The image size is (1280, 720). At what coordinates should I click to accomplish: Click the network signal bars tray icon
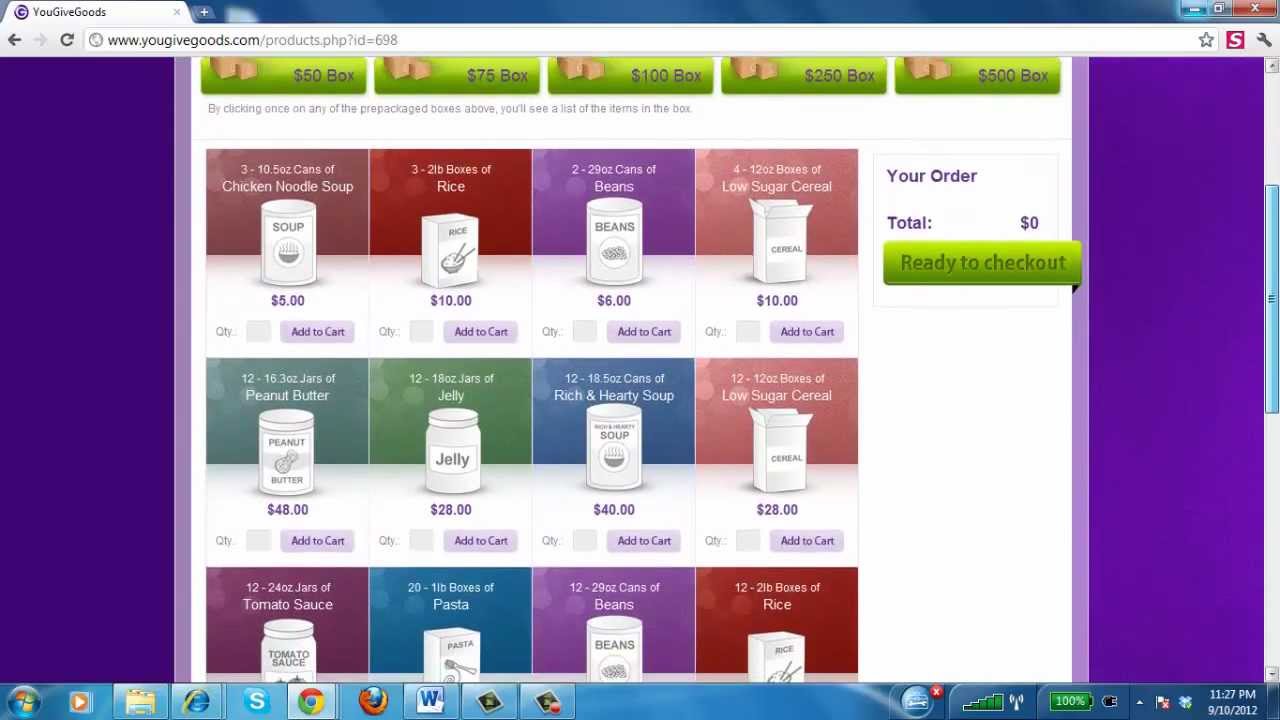(982, 702)
